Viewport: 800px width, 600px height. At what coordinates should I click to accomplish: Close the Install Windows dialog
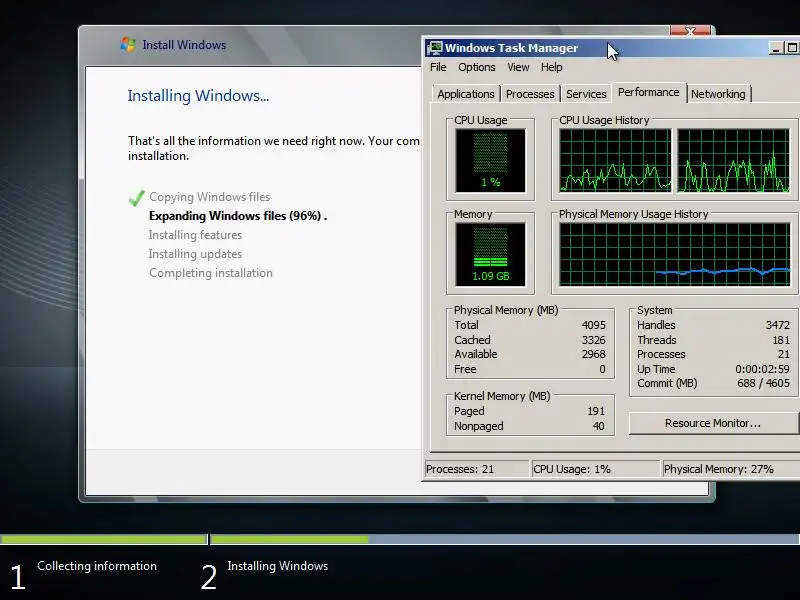point(690,31)
